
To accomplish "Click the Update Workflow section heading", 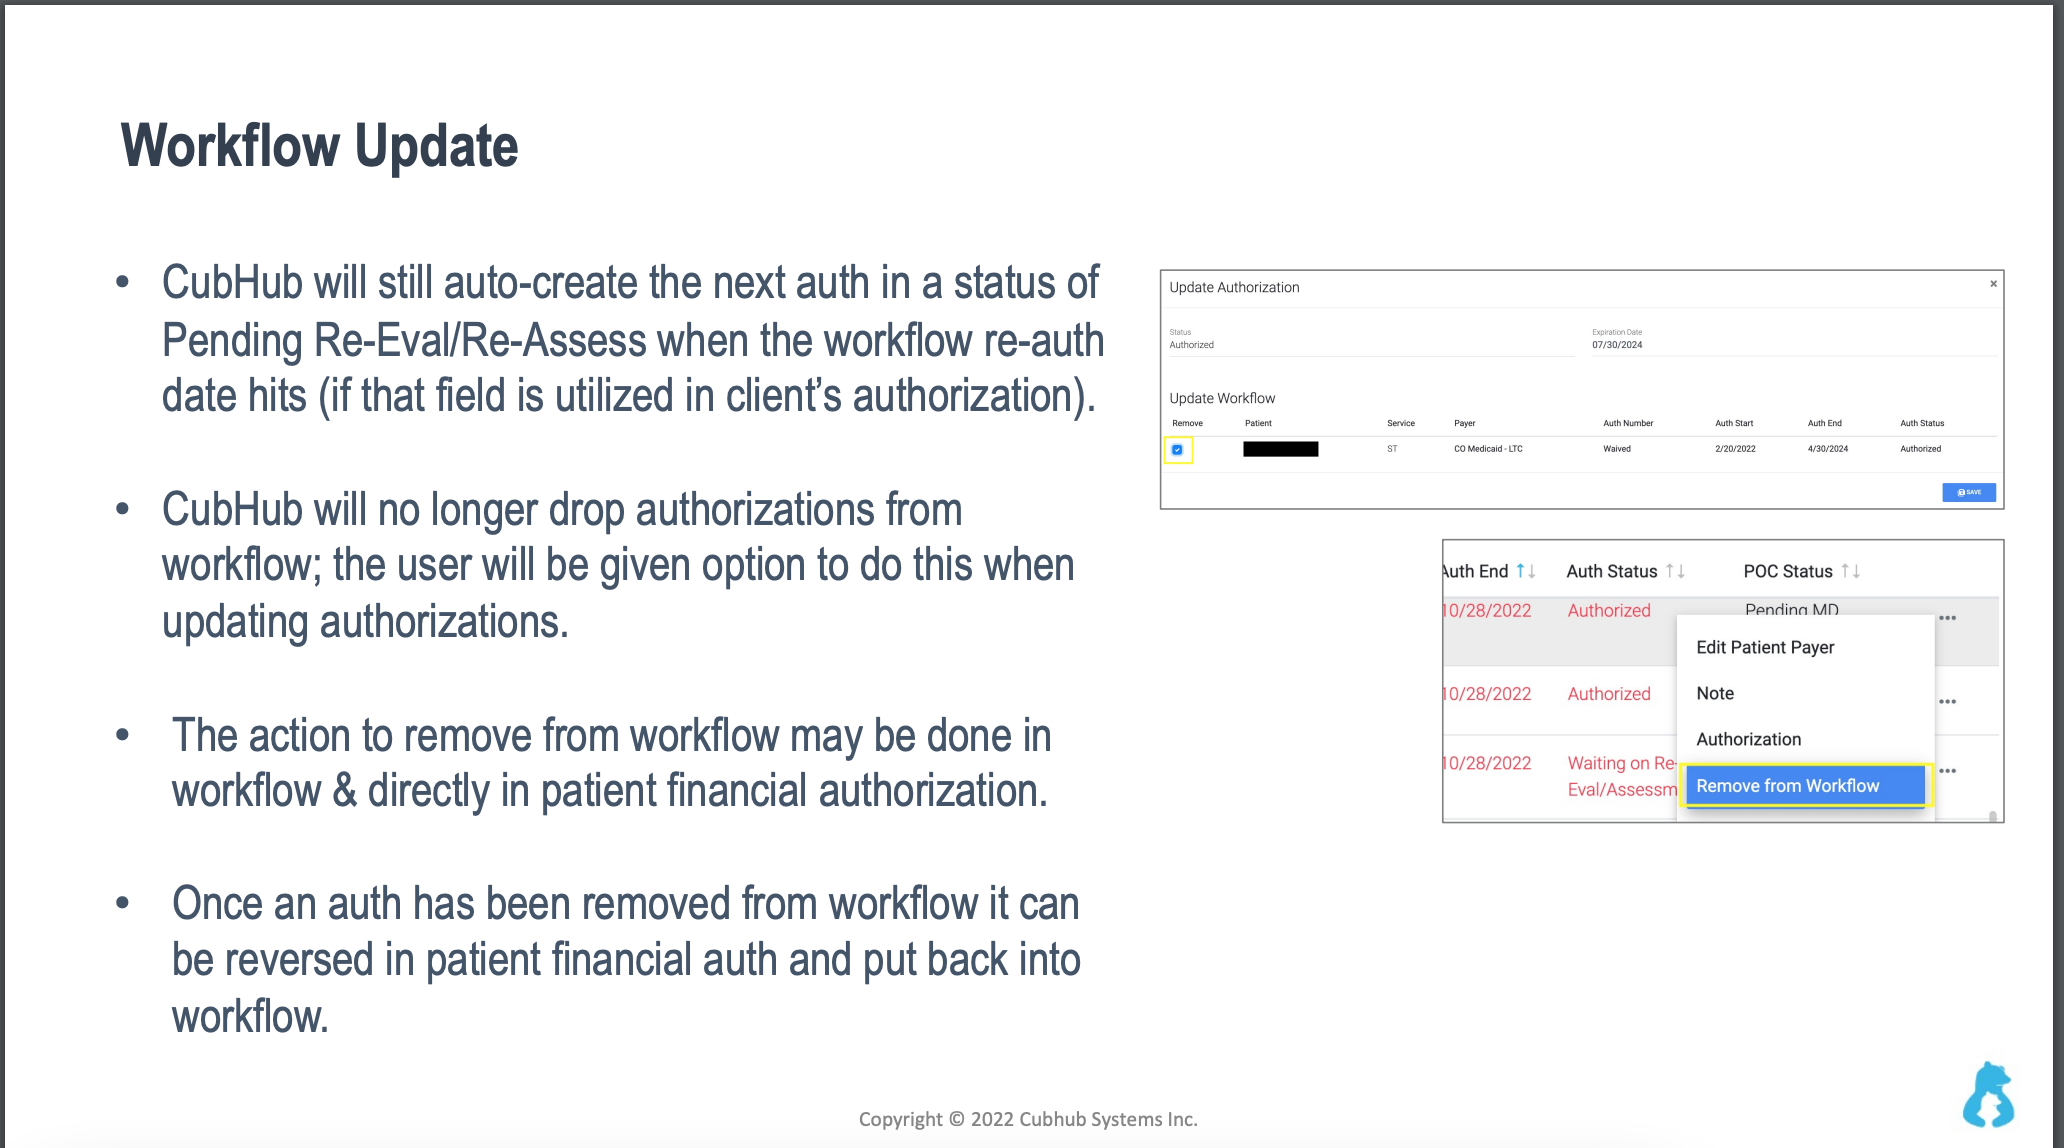I will click(x=1222, y=398).
